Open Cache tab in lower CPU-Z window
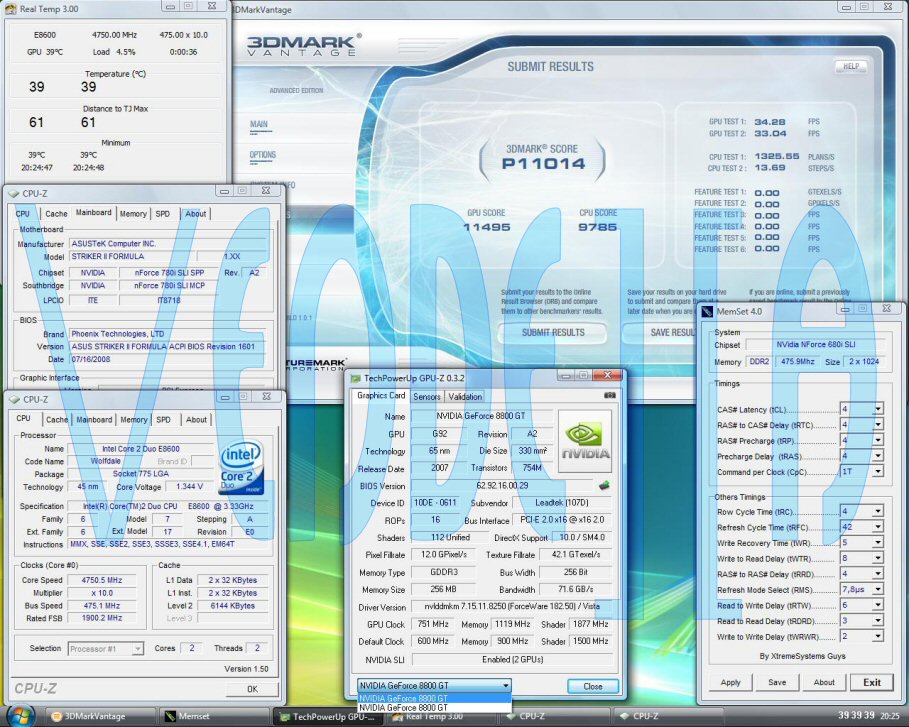The height and width of the screenshot is (727, 909). pos(57,419)
